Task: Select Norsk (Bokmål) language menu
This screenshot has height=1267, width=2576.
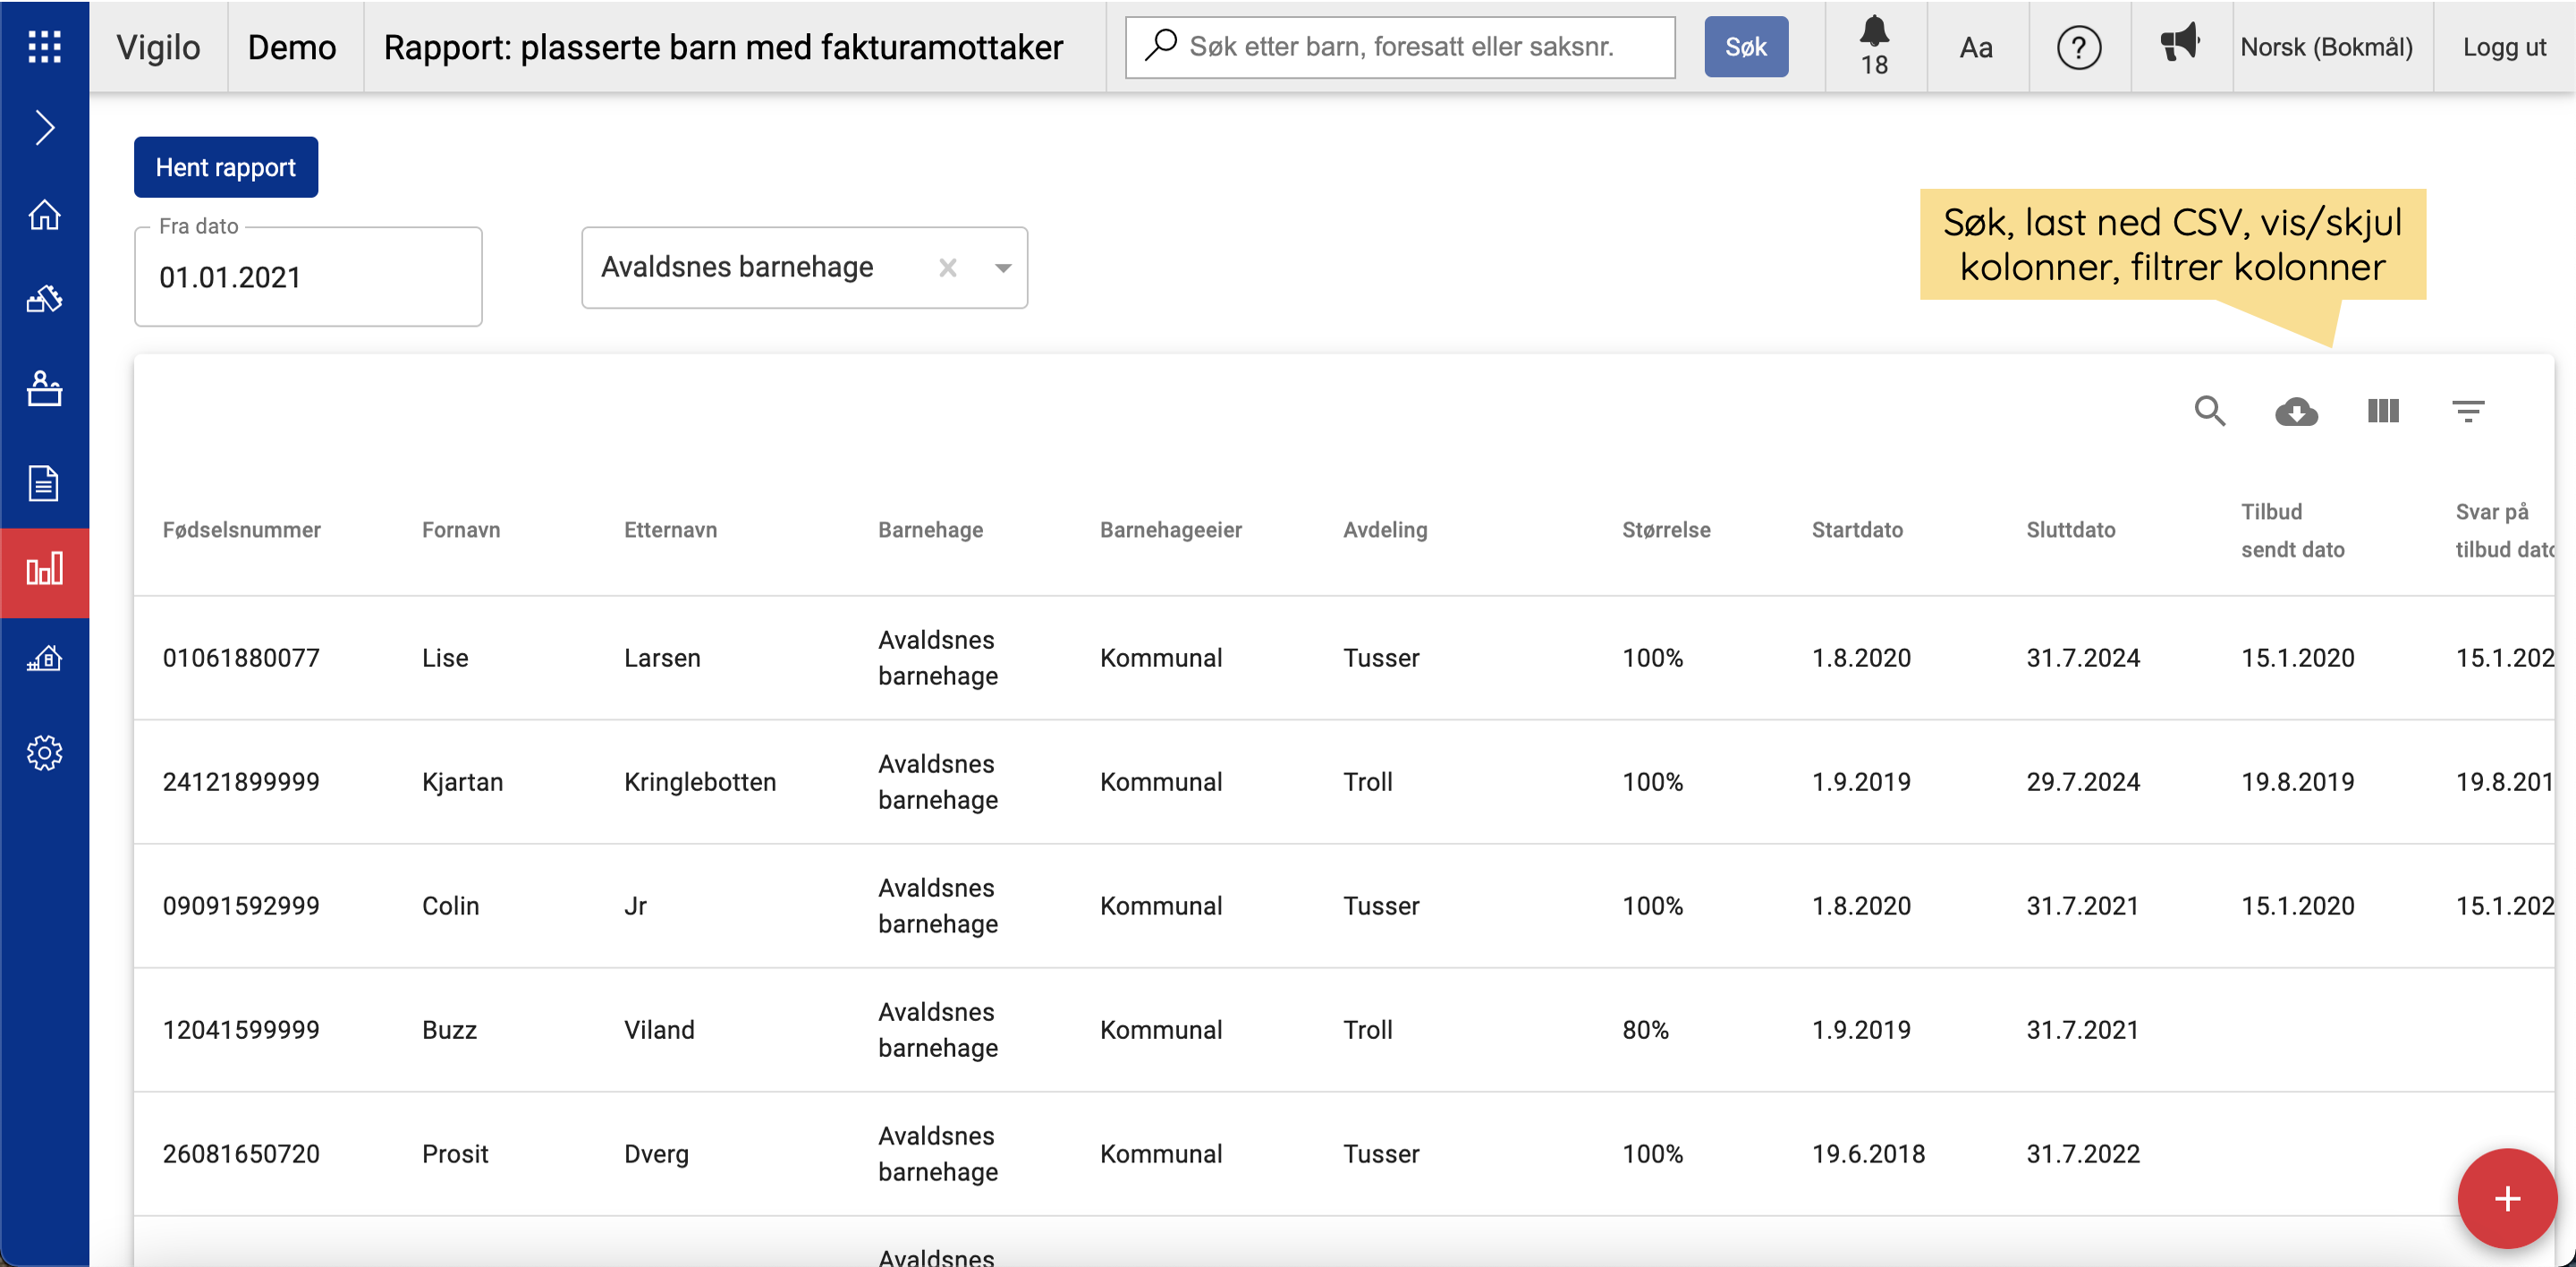Action: tap(2326, 47)
